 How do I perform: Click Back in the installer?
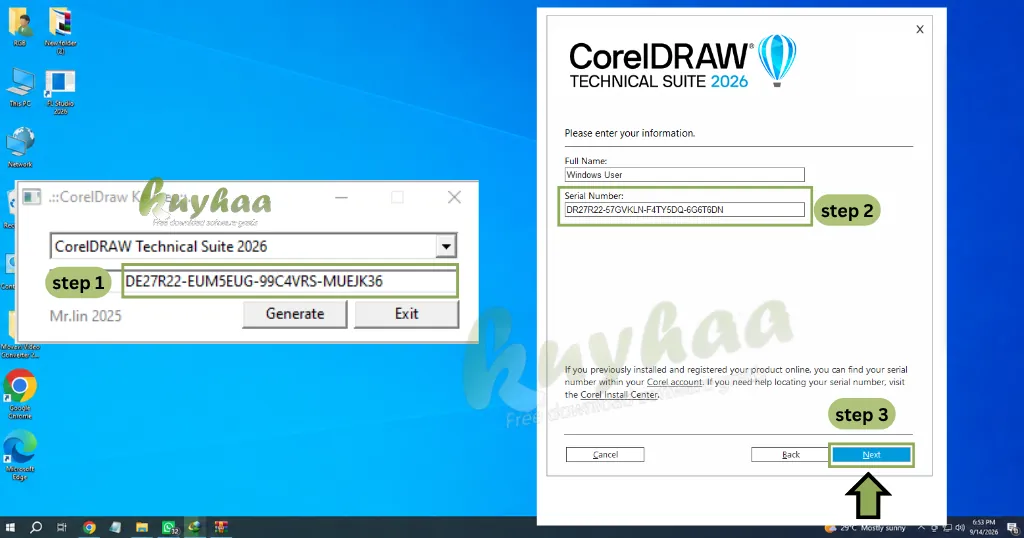click(x=790, y=454)
